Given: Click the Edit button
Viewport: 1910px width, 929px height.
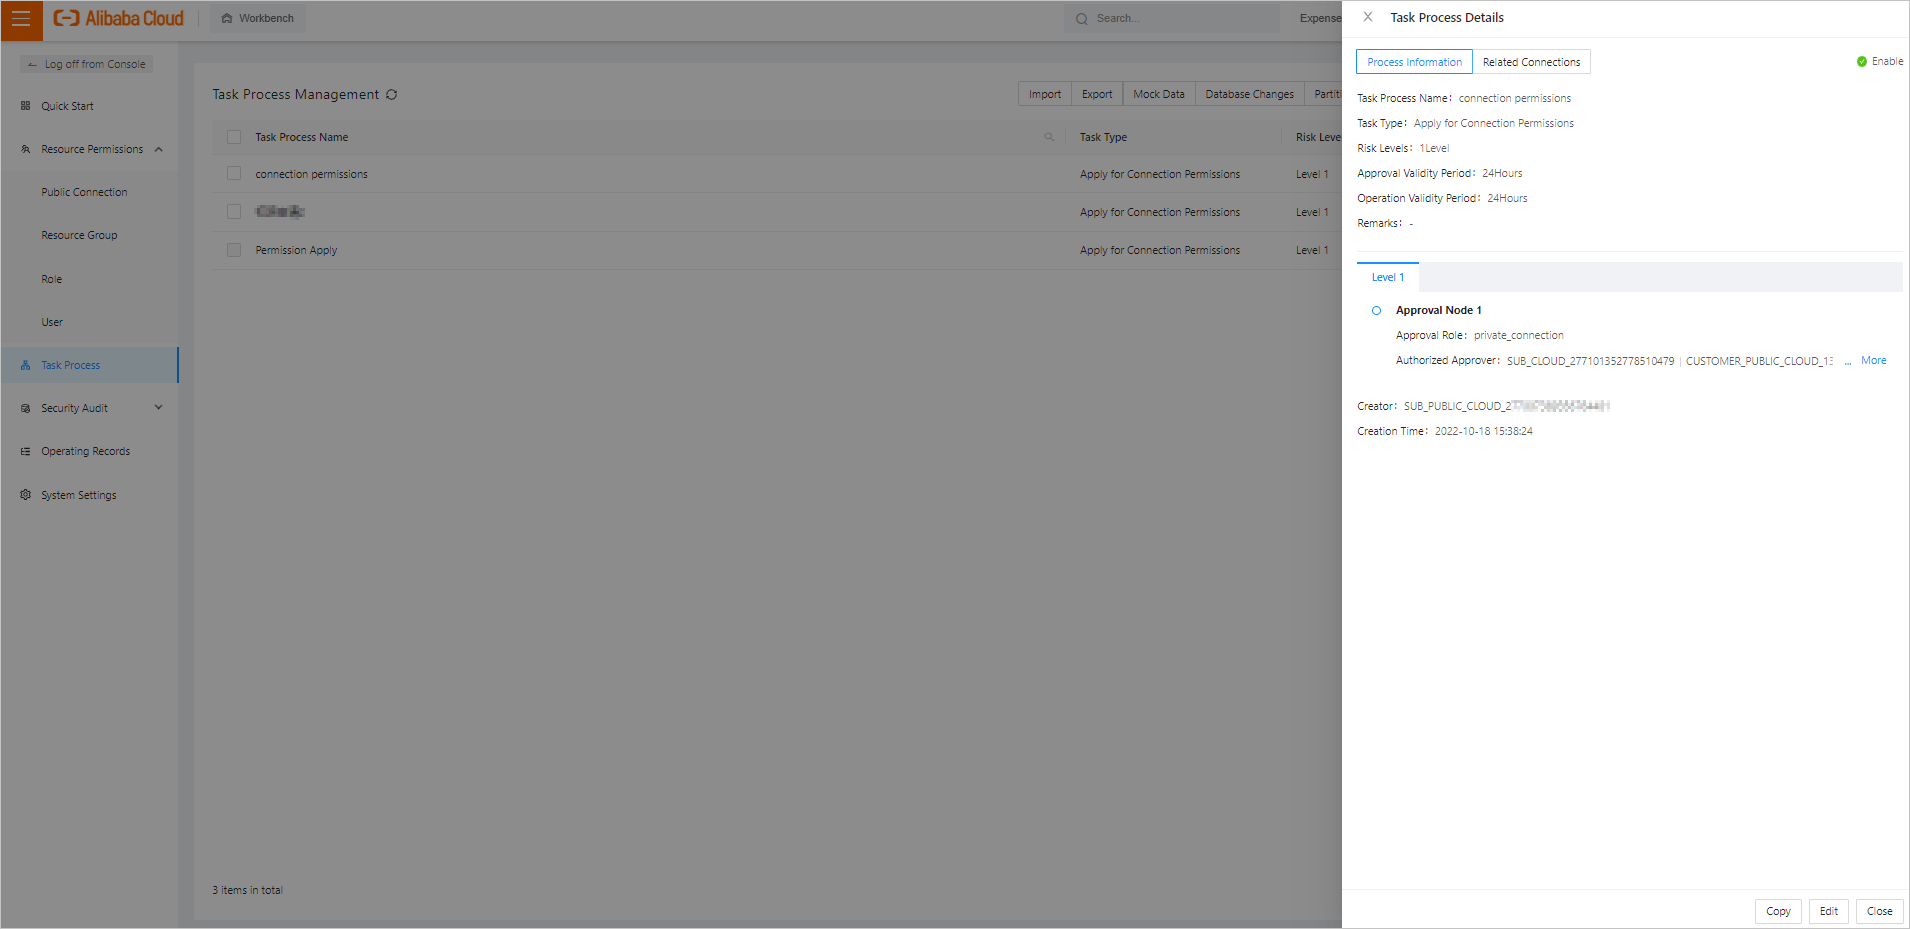Looking at the screenshot, I should (1829, 911).
